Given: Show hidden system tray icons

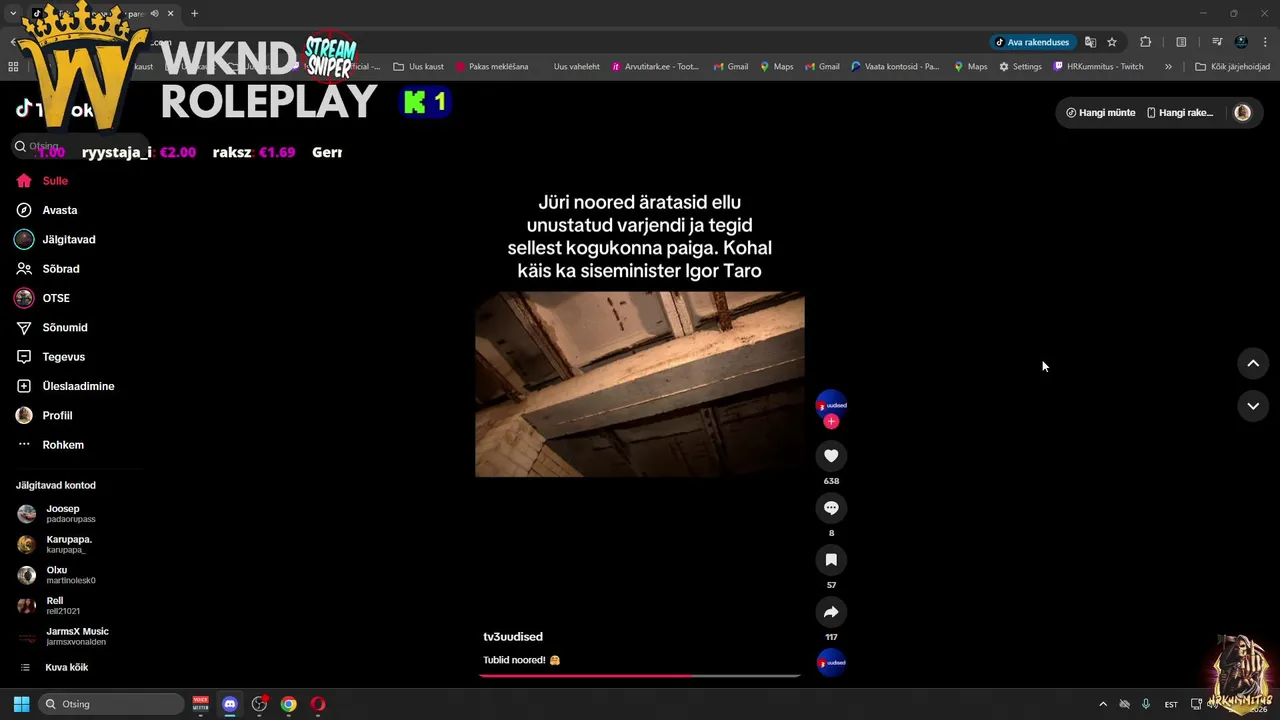Looking at the screenshot, I should coord(1103,704).
